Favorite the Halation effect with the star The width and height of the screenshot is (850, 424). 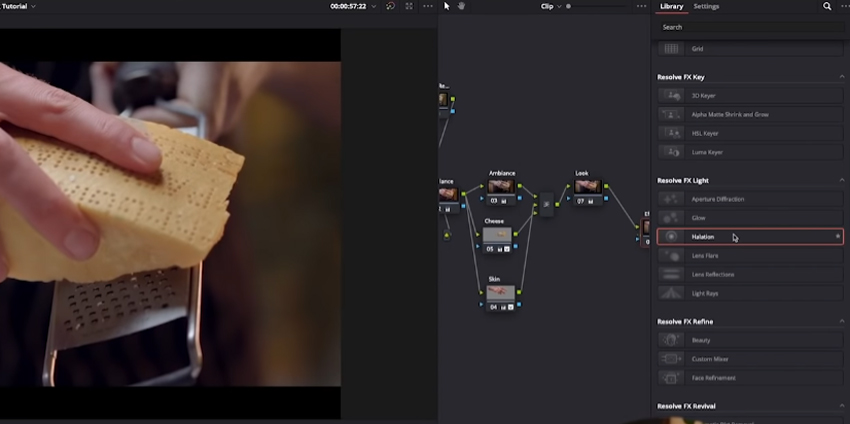click(838, 237)
